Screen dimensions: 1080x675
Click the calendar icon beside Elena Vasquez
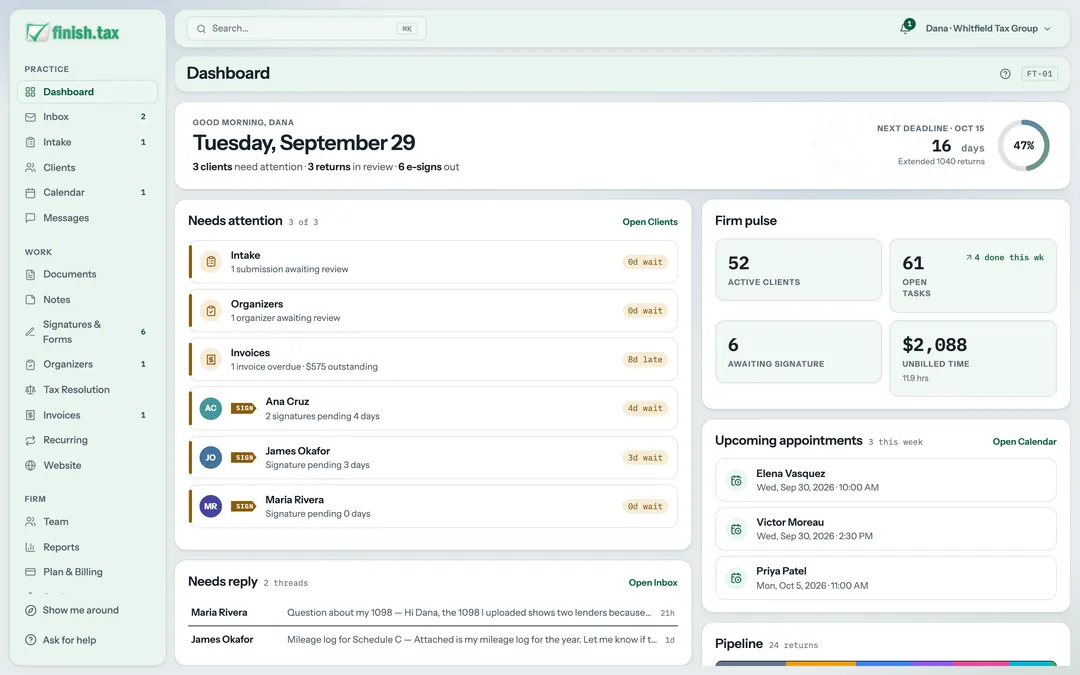pyautogui.click(x=736, y=480)
